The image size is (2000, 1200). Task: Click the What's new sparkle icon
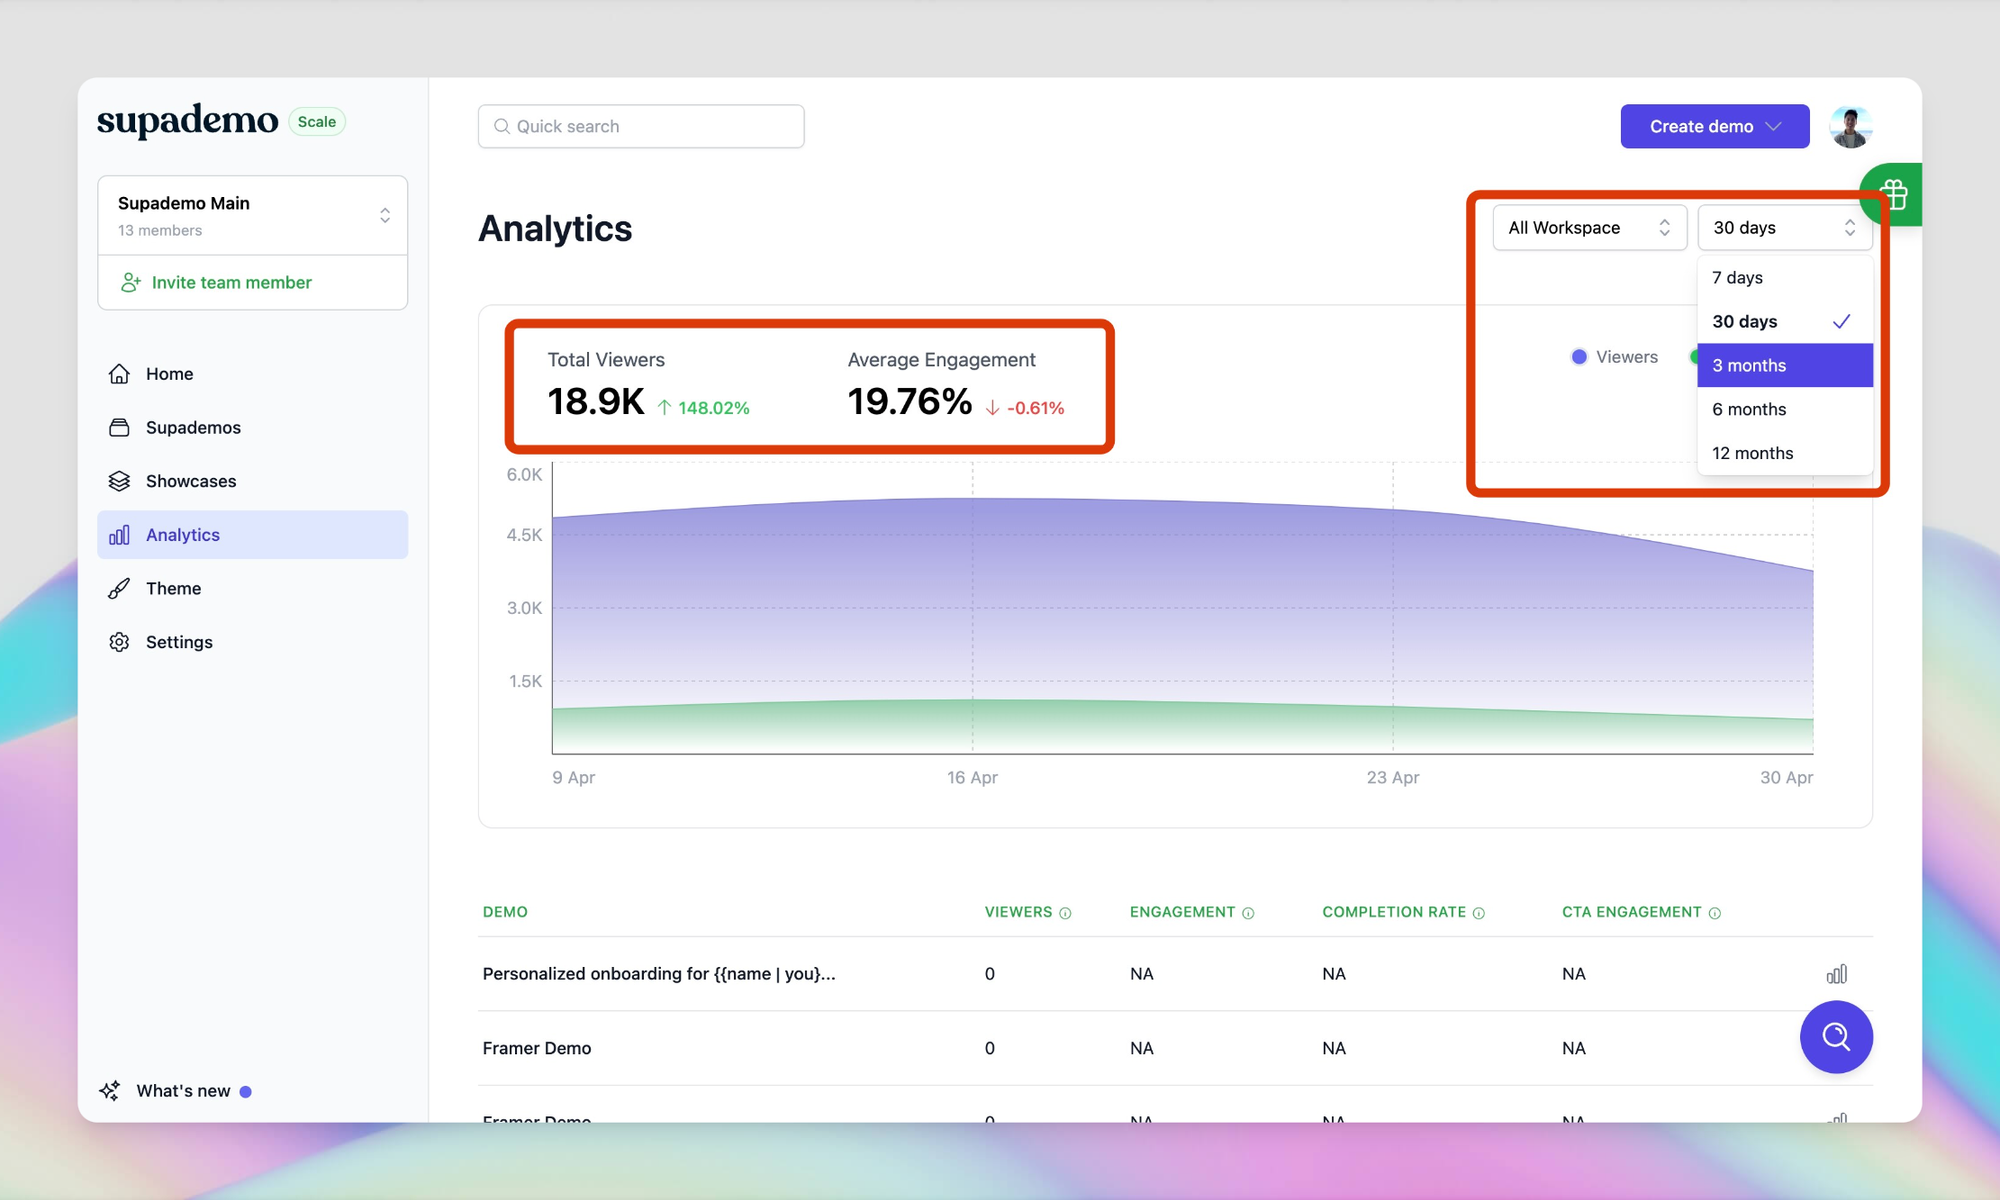pyautogui.click(x=110, y=1091)
